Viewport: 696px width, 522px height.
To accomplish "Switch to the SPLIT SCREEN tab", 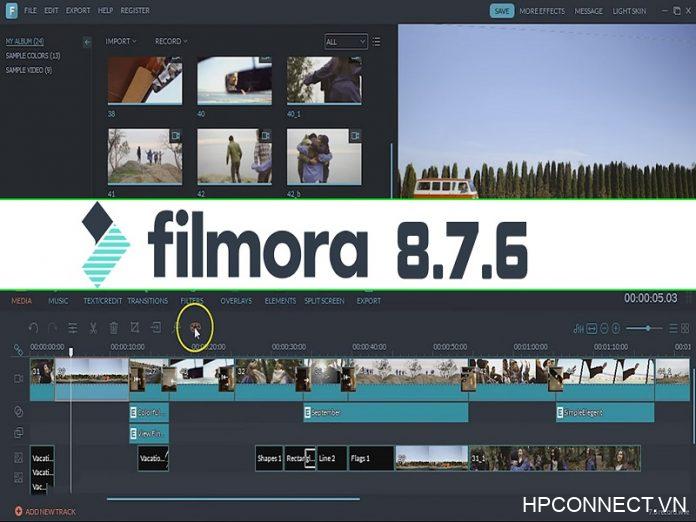I will [324, 301].
